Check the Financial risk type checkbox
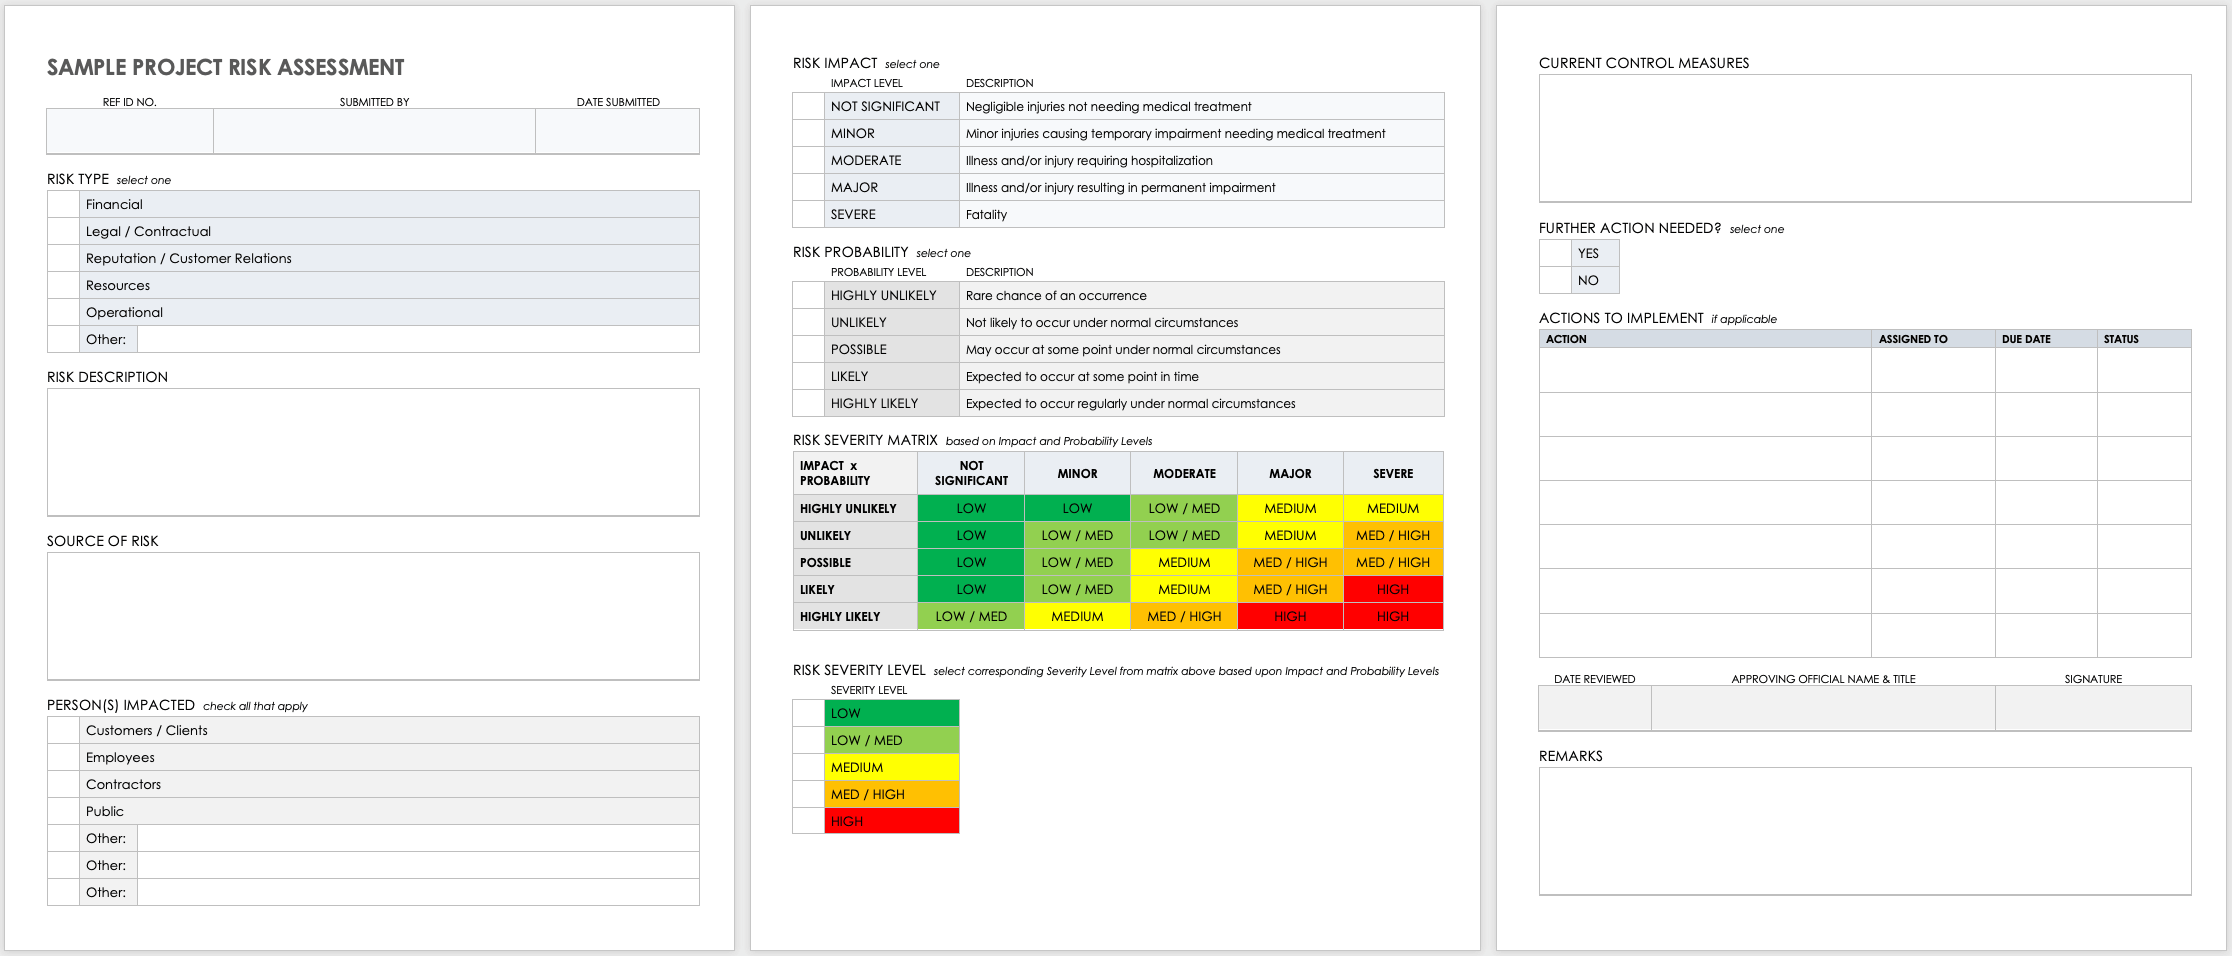The width and height of the screenshot is (2232, 956). pyautogui.click(x=62, y=203)
